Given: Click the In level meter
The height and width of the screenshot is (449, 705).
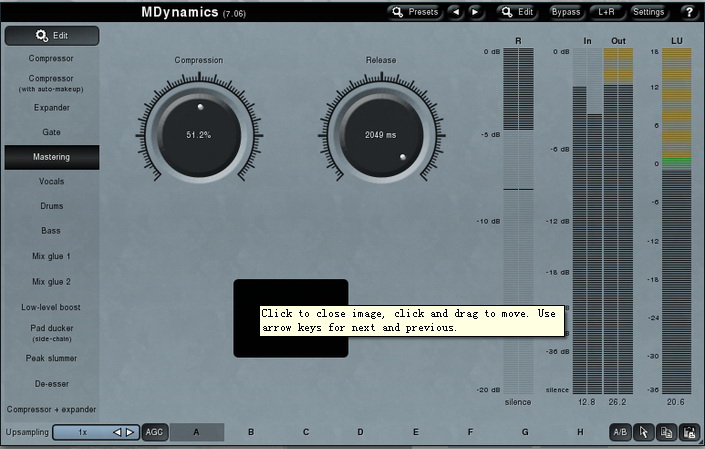Looking at the screenshot, I should 587,221.
